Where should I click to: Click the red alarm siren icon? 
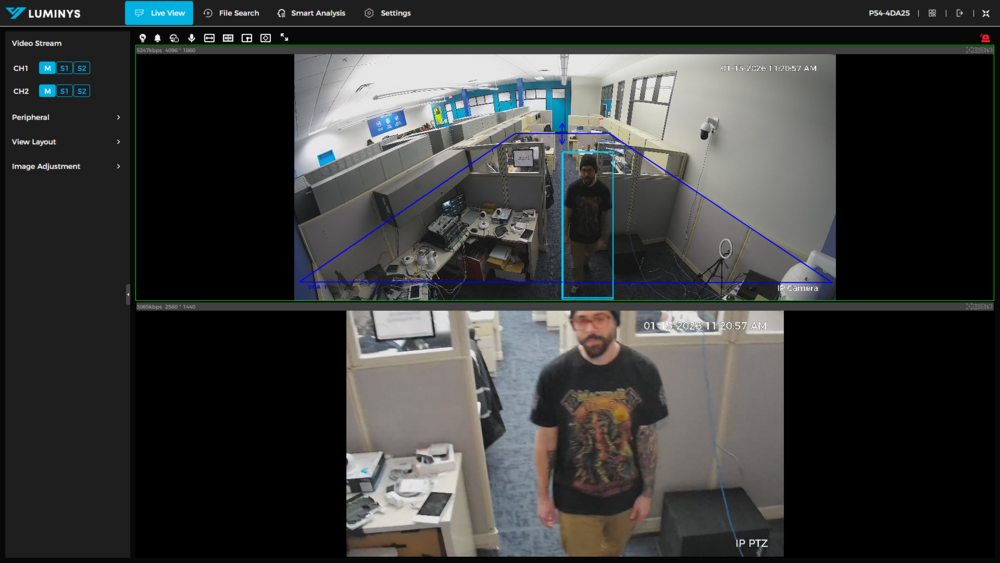[x=985, y=38]
